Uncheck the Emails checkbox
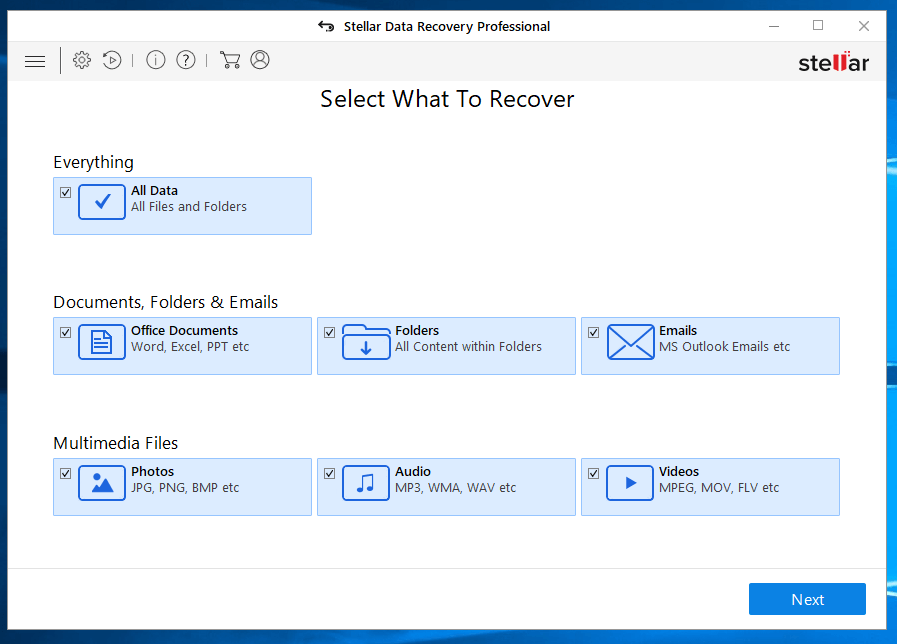 [594, 332]
